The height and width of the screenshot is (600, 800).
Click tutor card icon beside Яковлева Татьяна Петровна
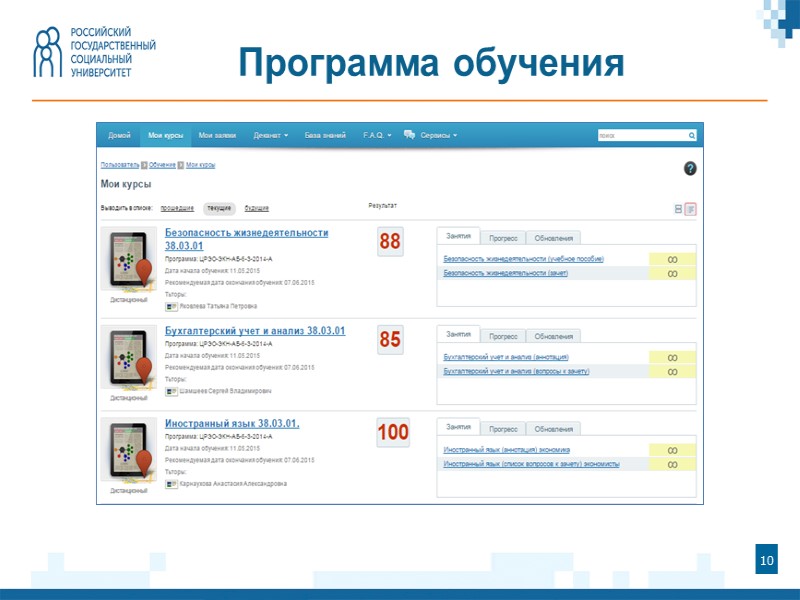(171, 307)
